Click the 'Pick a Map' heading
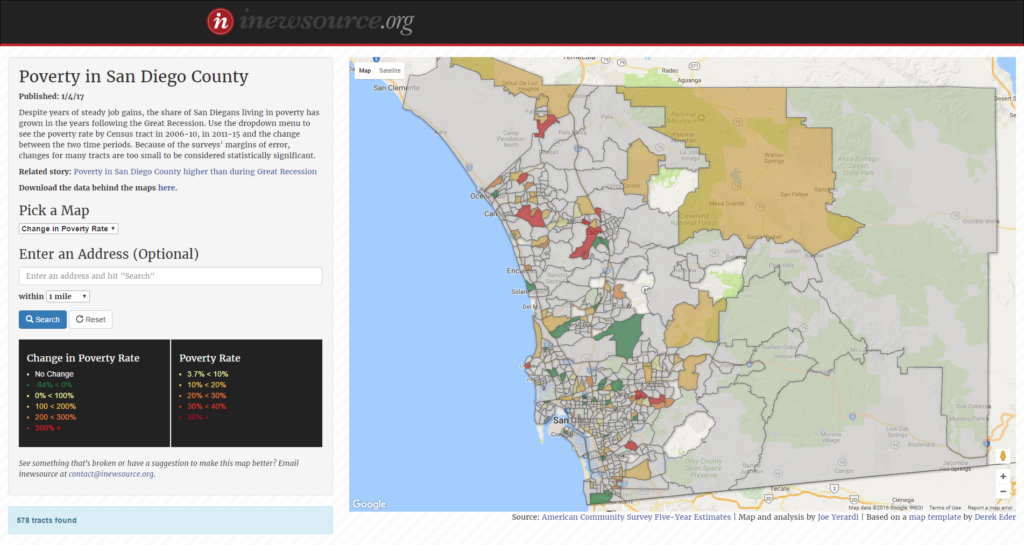The height and width of the screenshot is (545, 1024). tap(54, 210)
